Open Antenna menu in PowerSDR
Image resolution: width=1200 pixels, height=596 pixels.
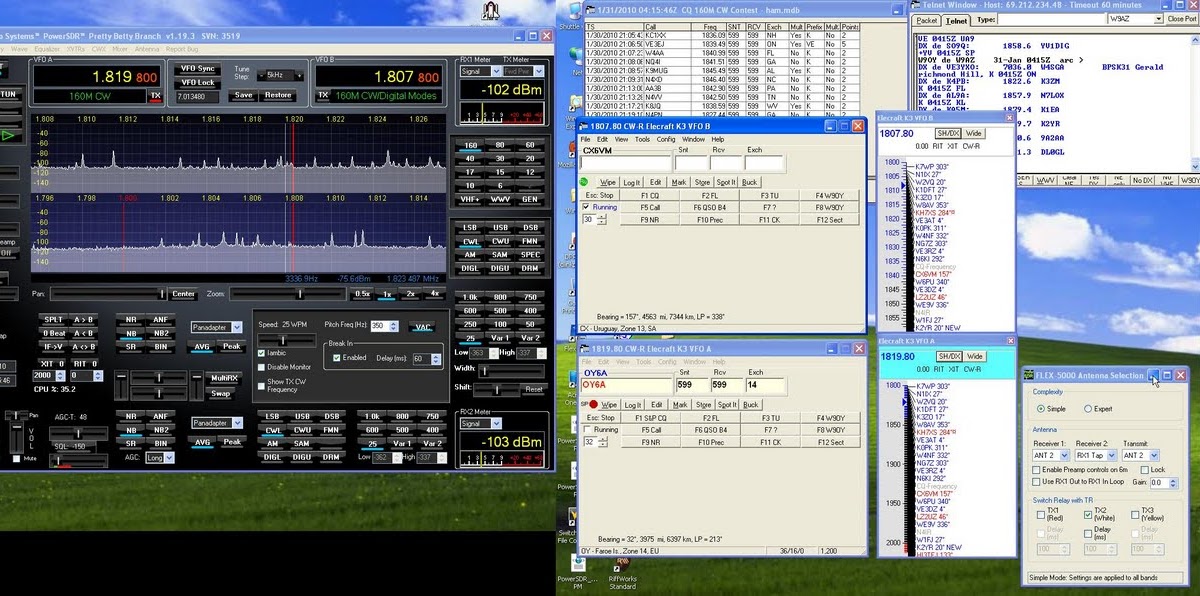click(148, 48)
